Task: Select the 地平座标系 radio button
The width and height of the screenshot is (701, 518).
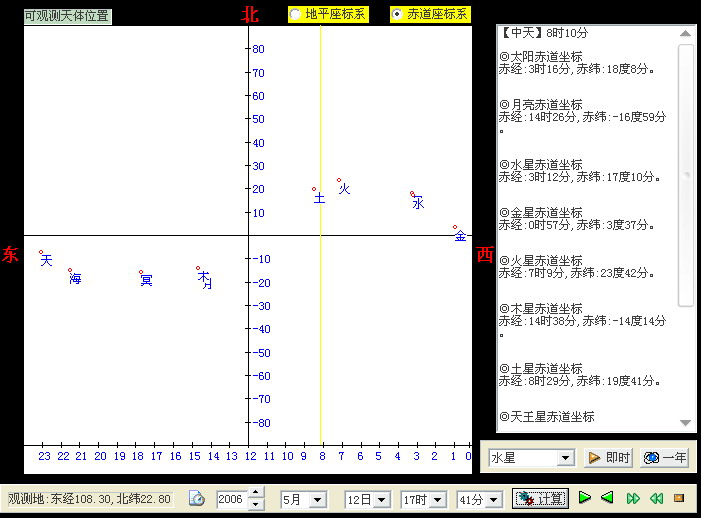Action: 295,14
